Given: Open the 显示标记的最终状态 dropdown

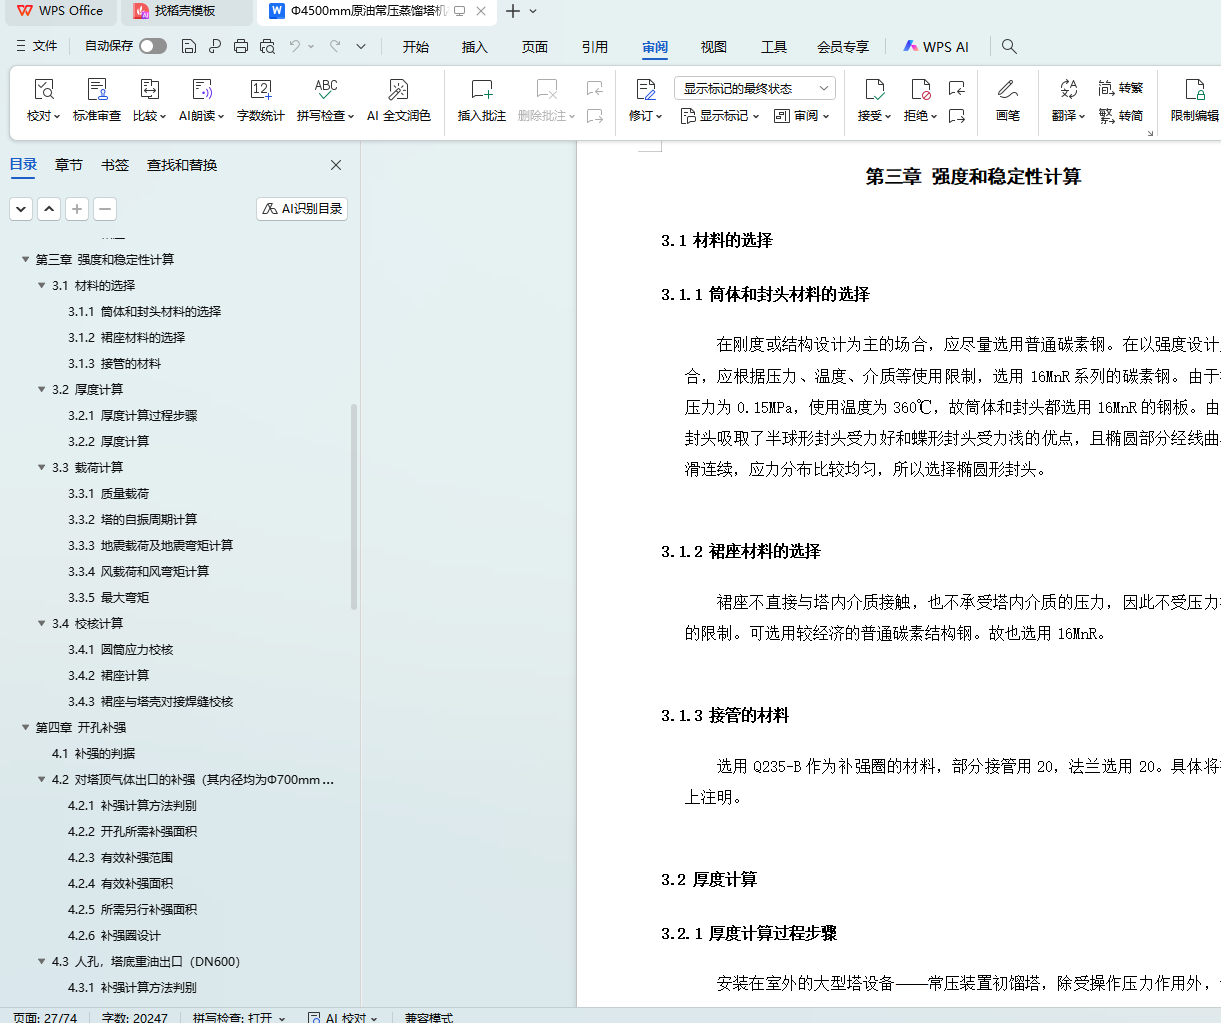Looking at the screenshot, I should [754, 88].
